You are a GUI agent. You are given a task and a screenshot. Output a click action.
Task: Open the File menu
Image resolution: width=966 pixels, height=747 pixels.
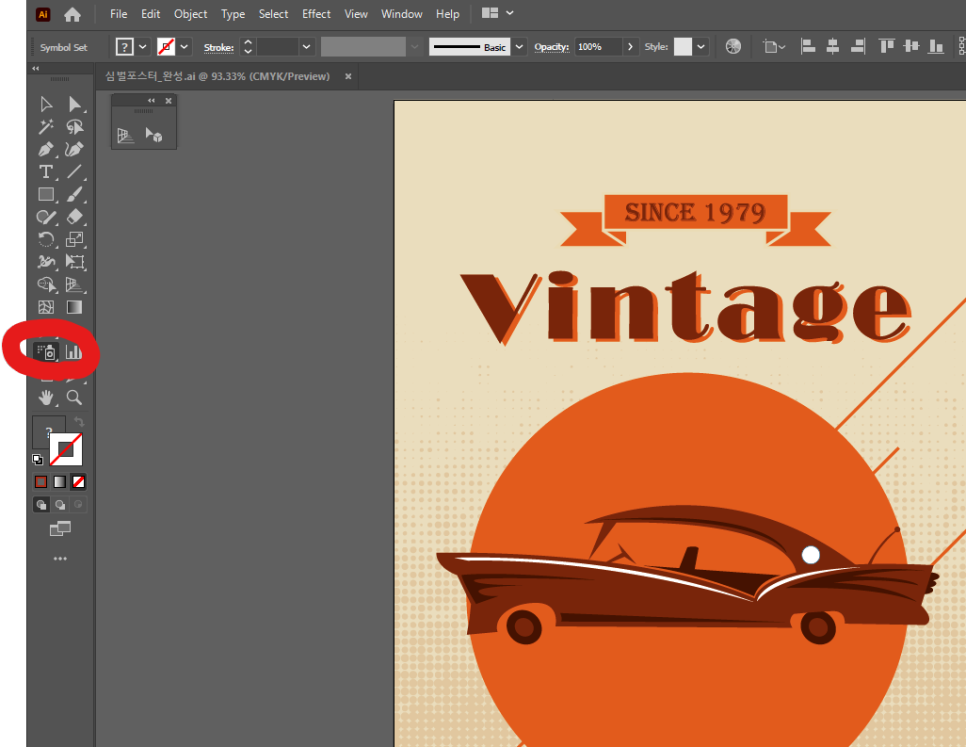point(118,14)
